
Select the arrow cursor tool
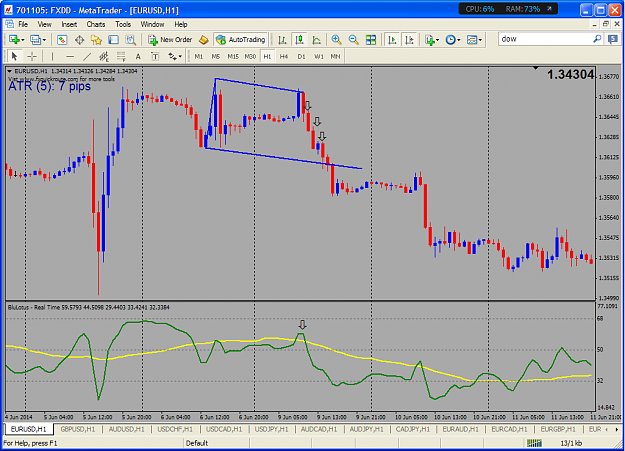[15, 56]
